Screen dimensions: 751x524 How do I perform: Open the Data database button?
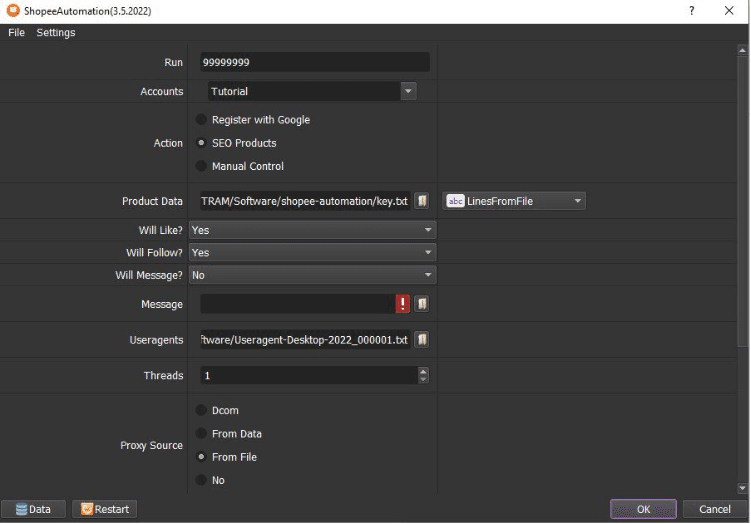[33, 509]
